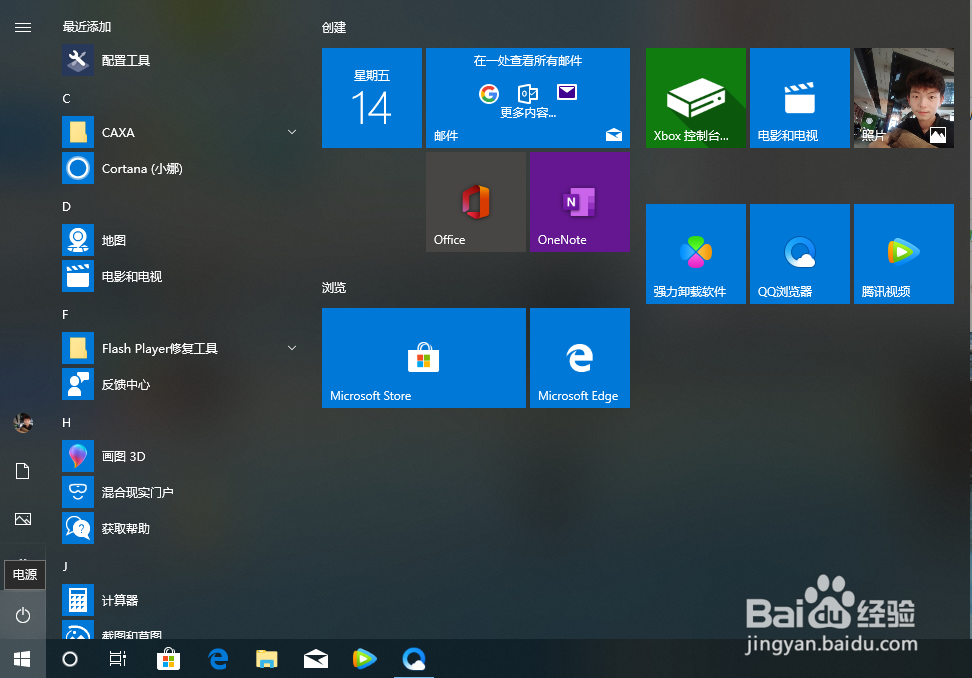Open the Microsoft Store tile
The height and width of the screenshot is (678, 972).
pyautogui.click(x=424, y=358)
